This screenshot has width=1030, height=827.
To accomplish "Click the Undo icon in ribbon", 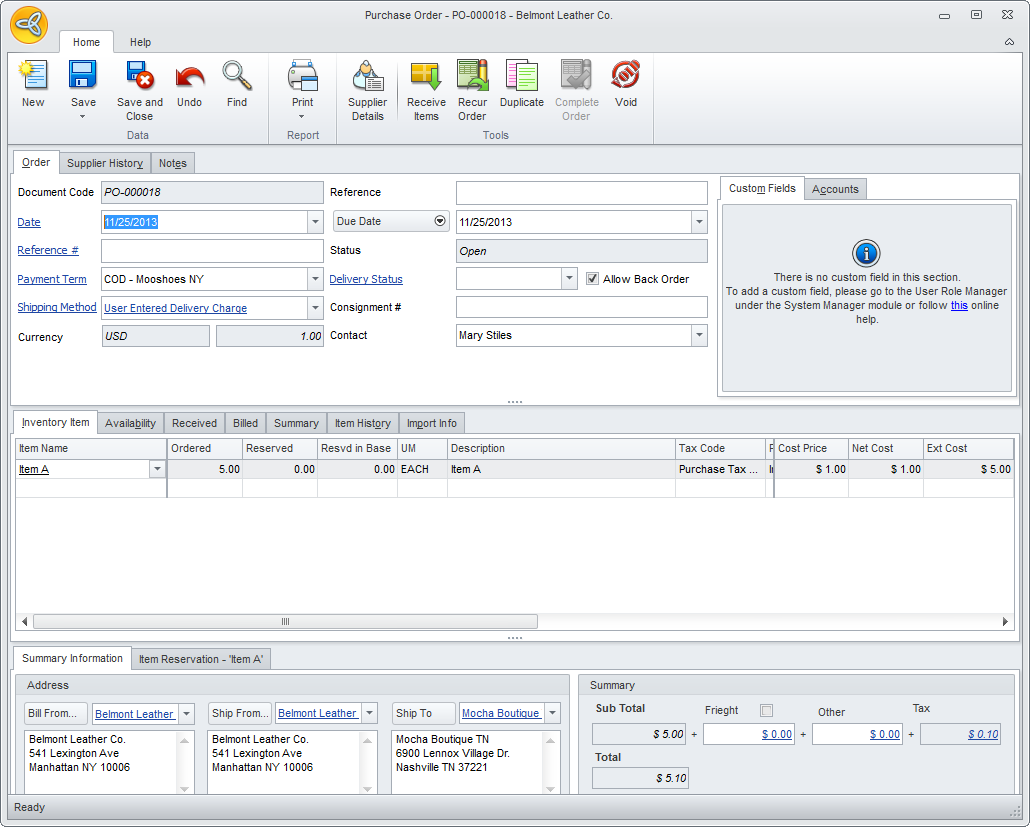I will click(x=189, y=76).
